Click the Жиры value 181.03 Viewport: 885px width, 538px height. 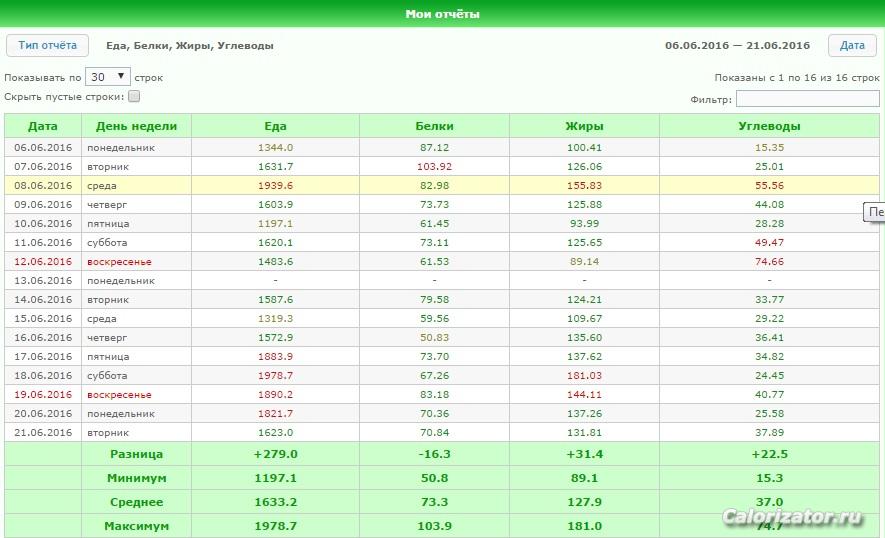(584, 375)
